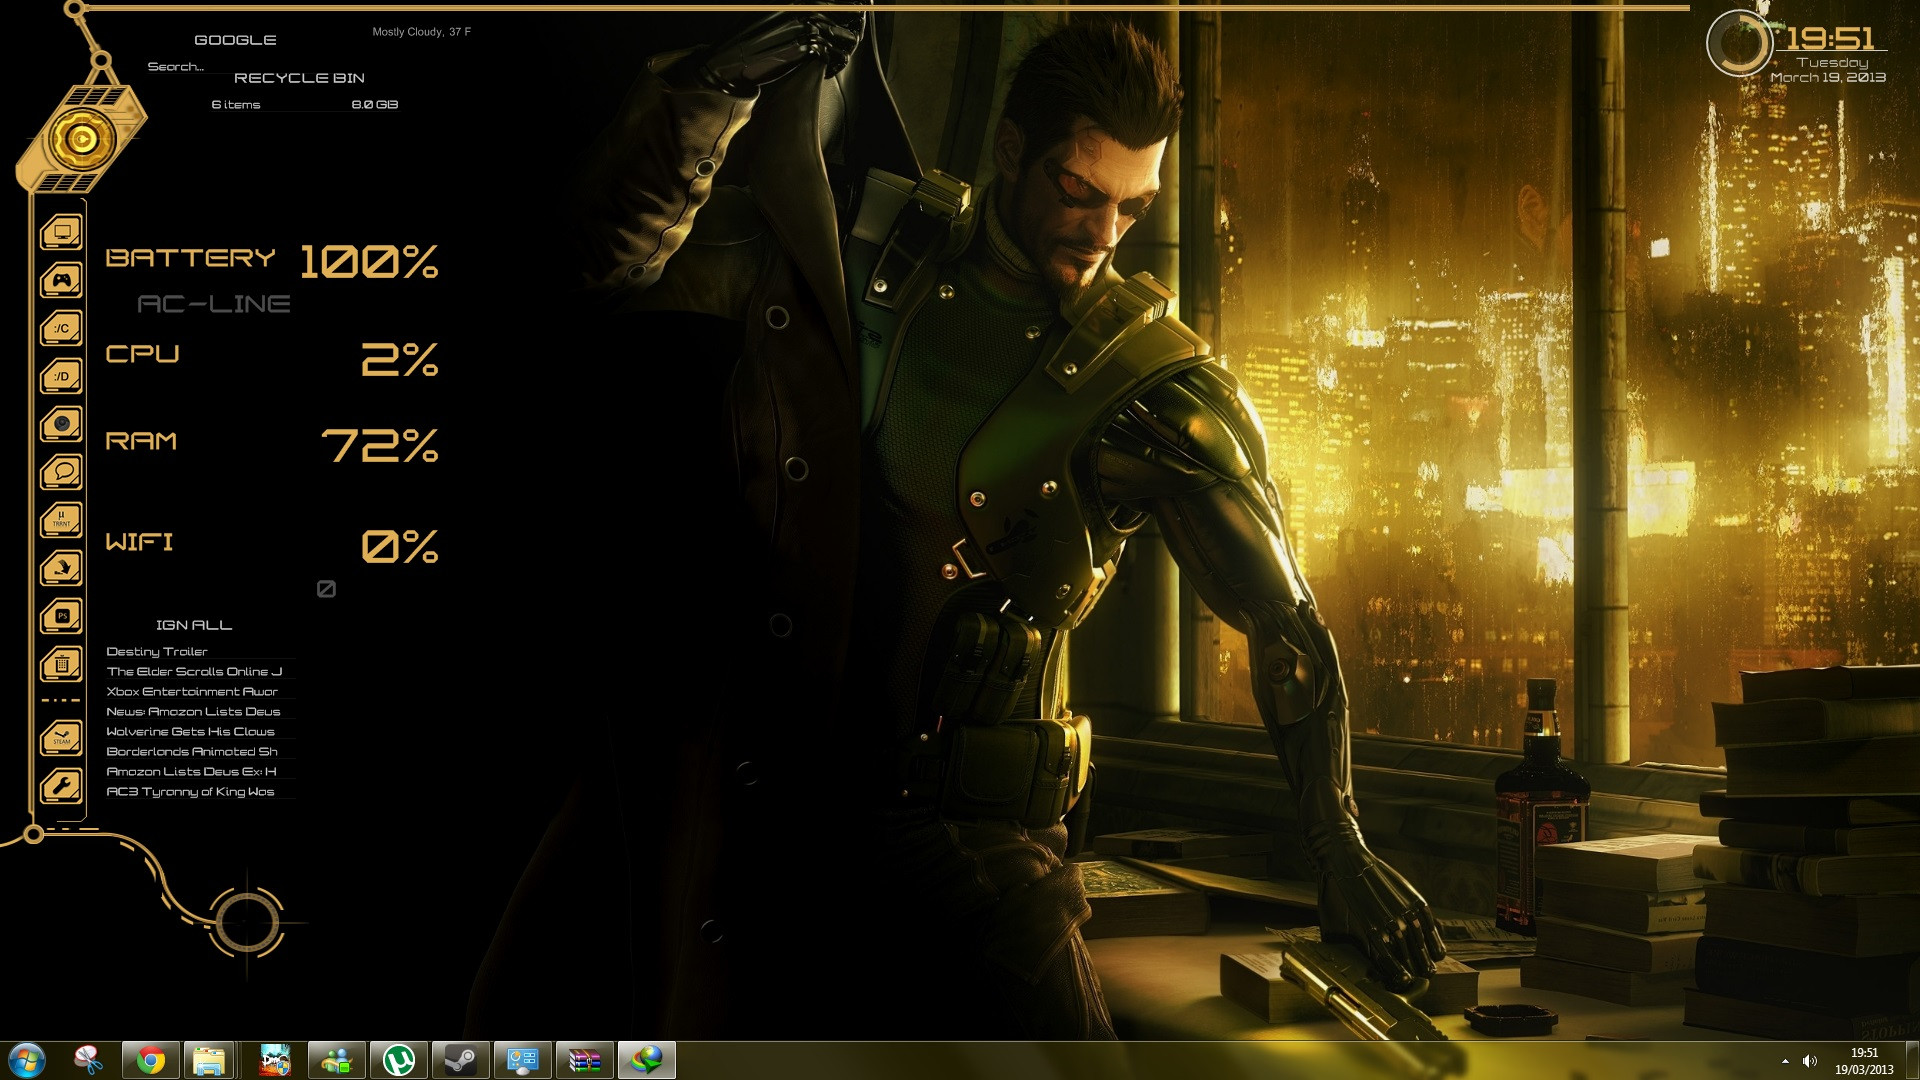Show hidden system tray icons
The width and height of the screenshot is (1920, 1080).
click(x=1785, y=1061)
